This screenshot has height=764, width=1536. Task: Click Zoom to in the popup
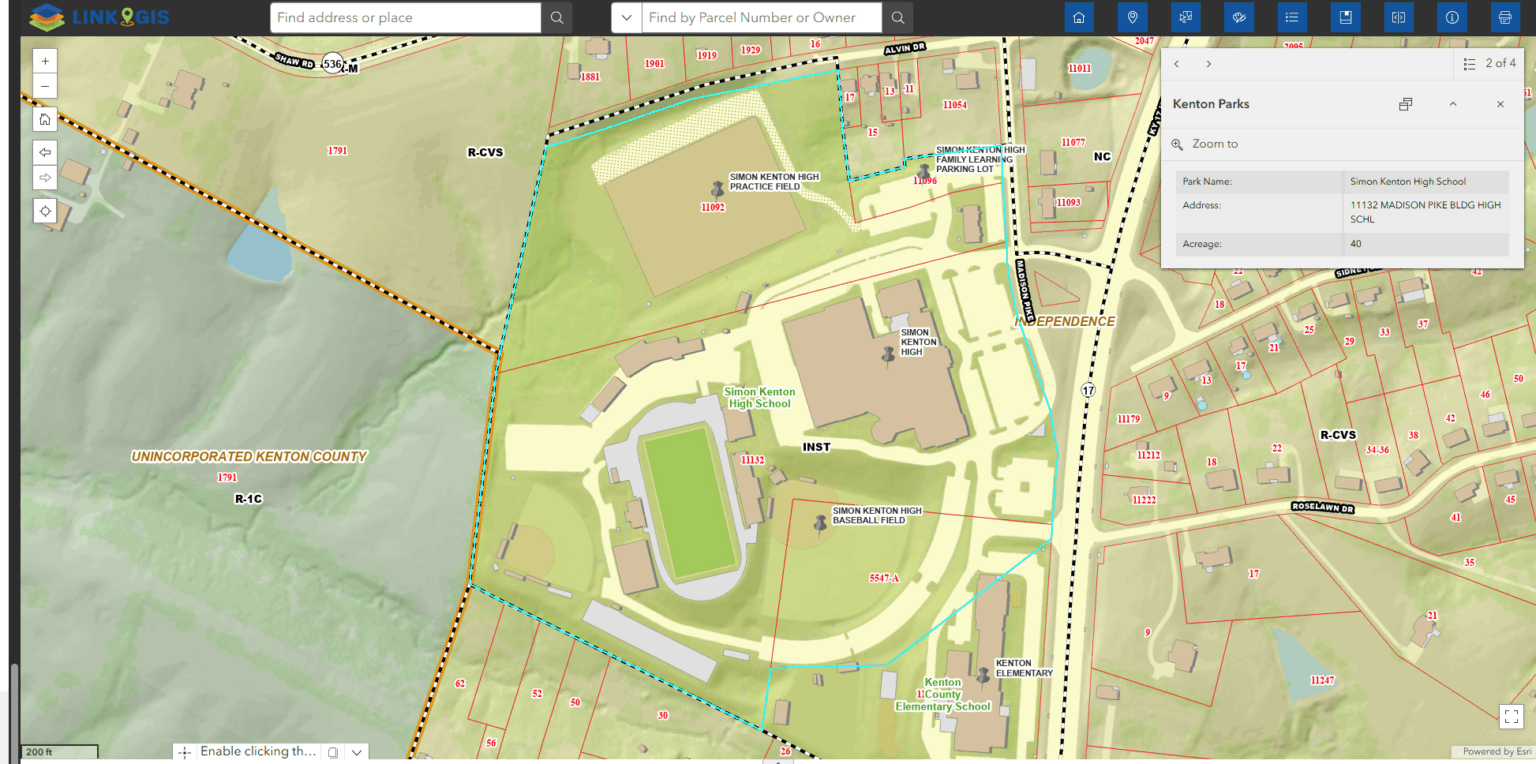coord(1213,143)
